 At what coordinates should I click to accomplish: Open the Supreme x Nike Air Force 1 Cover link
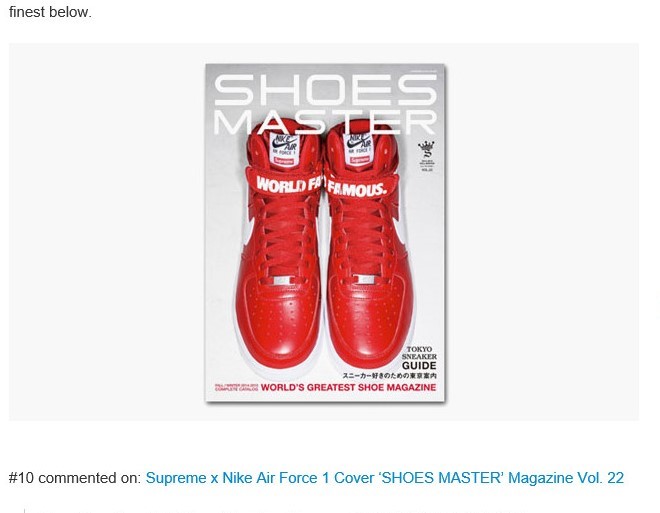pyautogui.click(x=384, y=478)
